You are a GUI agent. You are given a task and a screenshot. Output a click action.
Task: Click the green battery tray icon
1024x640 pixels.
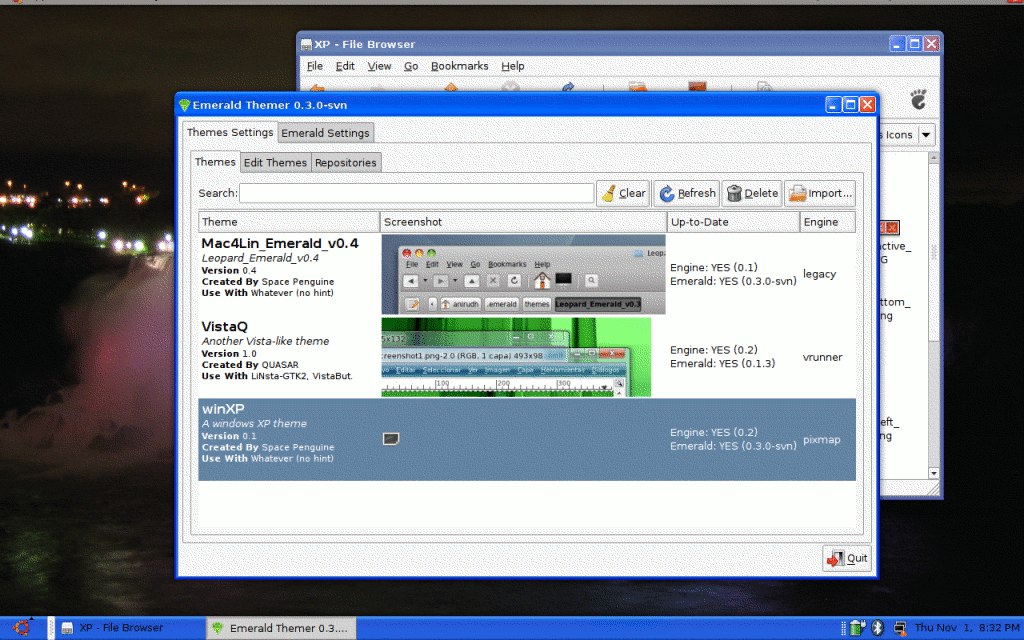pyautogui.click(x=857, y=628)
